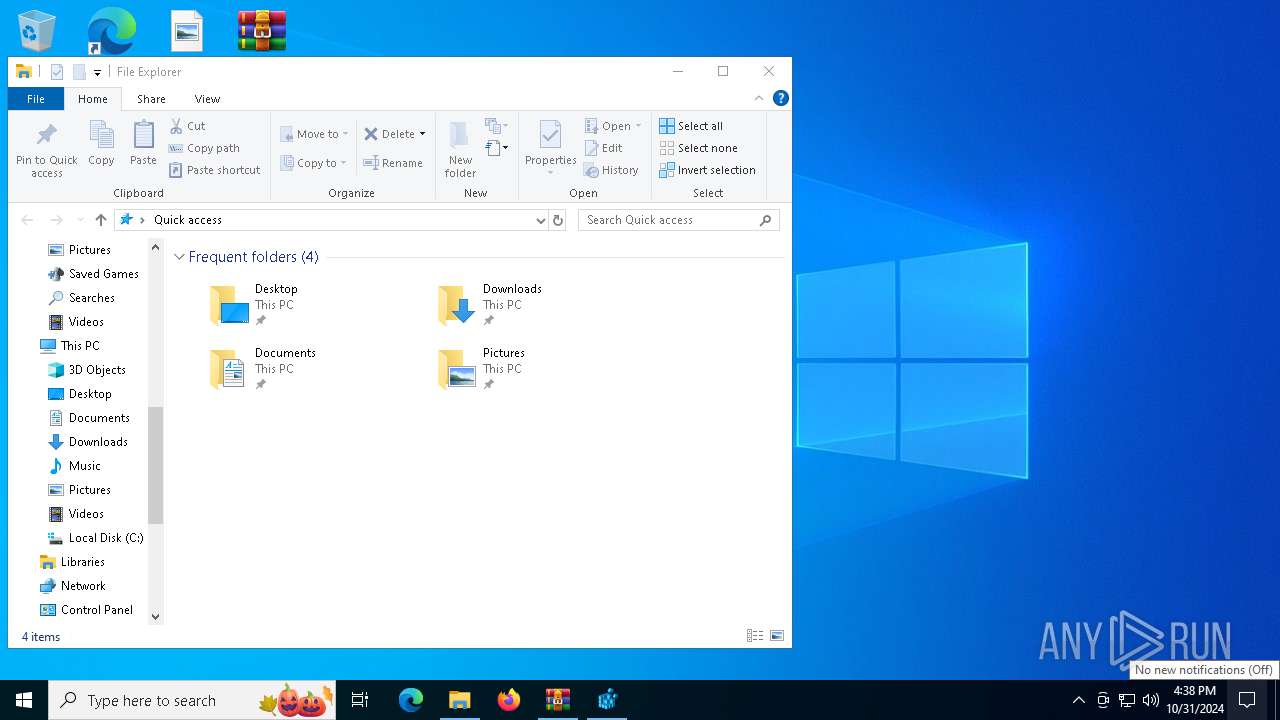This screenshot has width=1280, height=720.
Task: Expand the Open button dropdown
Action: tap(638, 126)
